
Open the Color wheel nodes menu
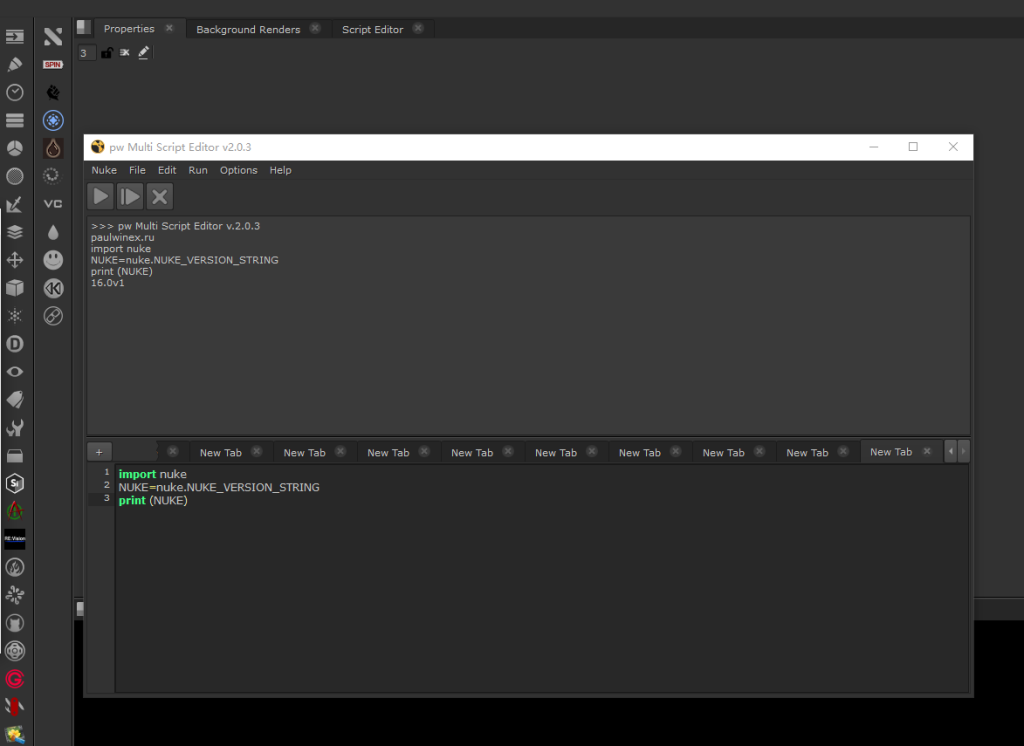coord(15,148)
